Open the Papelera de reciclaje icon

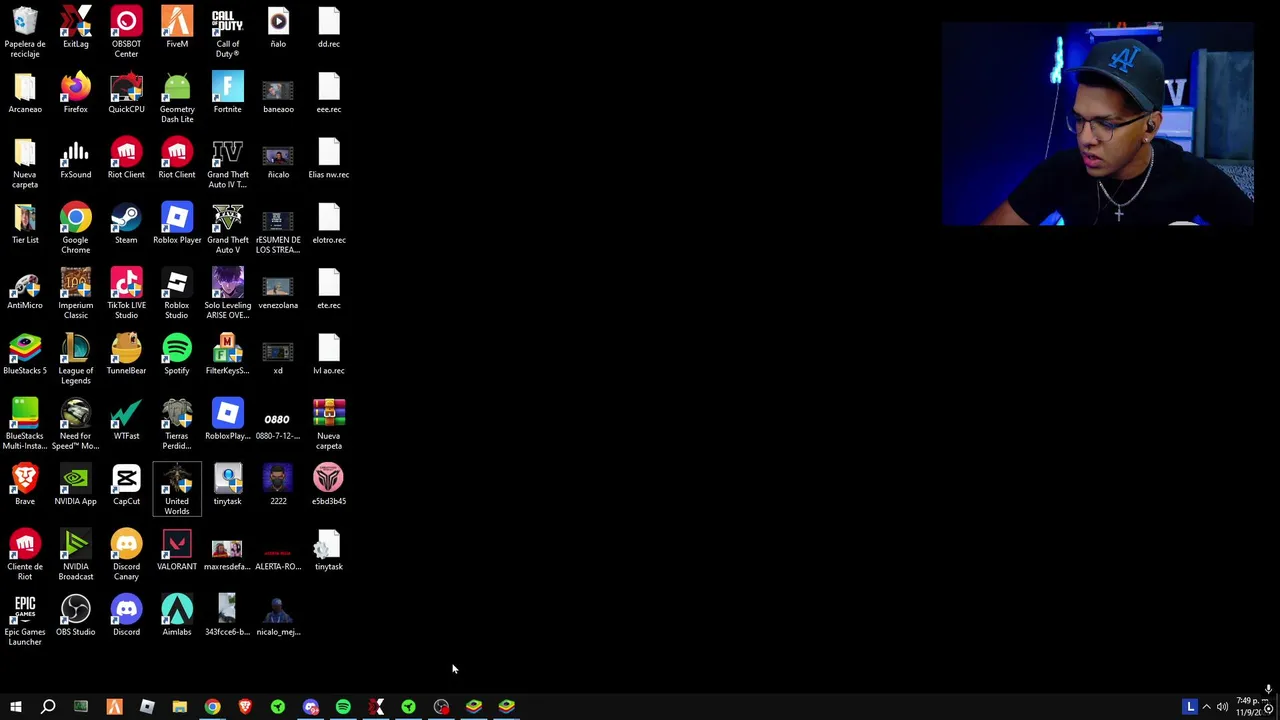pyautogui.click(x=25, y=32)
